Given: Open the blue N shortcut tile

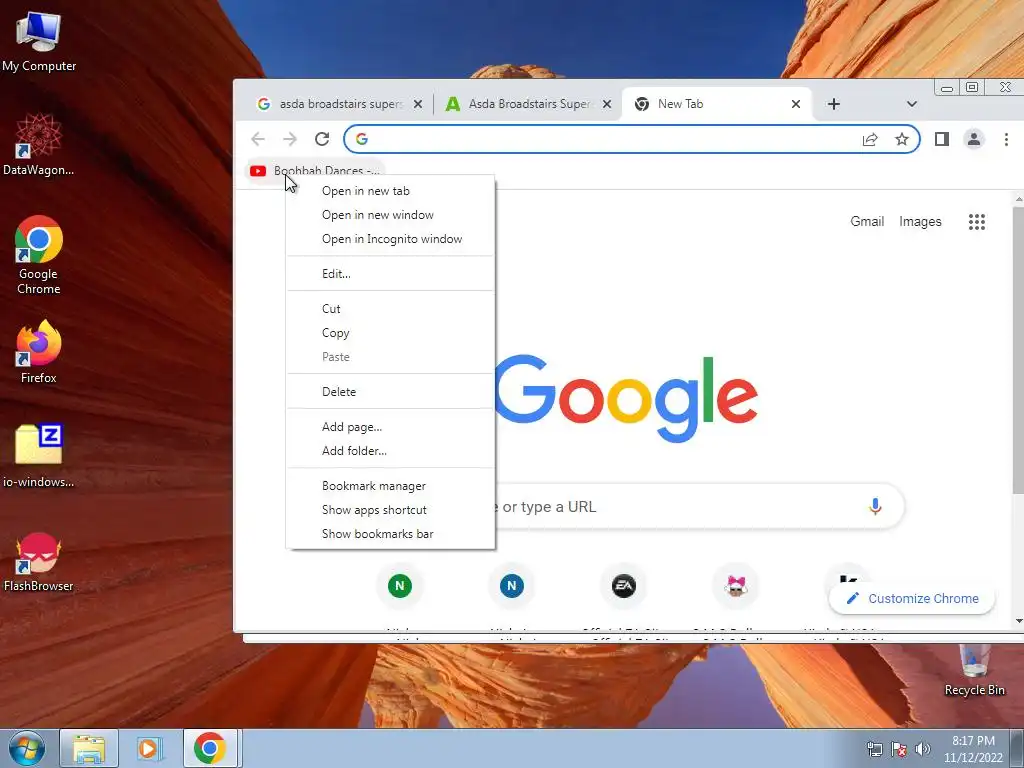Looking at the screenshot, I should tap(512, 586).
